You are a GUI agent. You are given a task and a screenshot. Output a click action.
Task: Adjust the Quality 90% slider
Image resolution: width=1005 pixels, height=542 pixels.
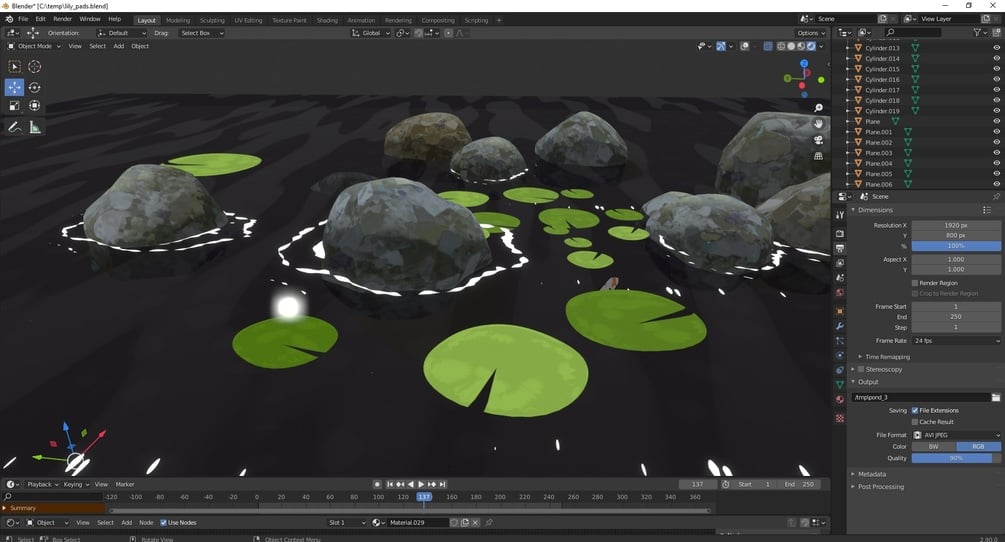pyautogui.click(x=956, y=457)
